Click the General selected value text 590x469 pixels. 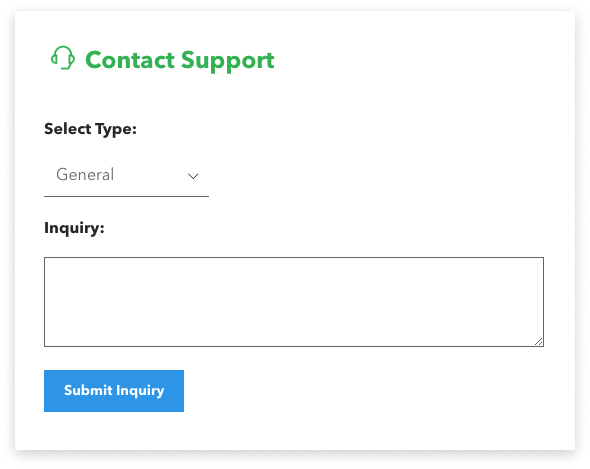pyautogui.click(x=85, y=175)
